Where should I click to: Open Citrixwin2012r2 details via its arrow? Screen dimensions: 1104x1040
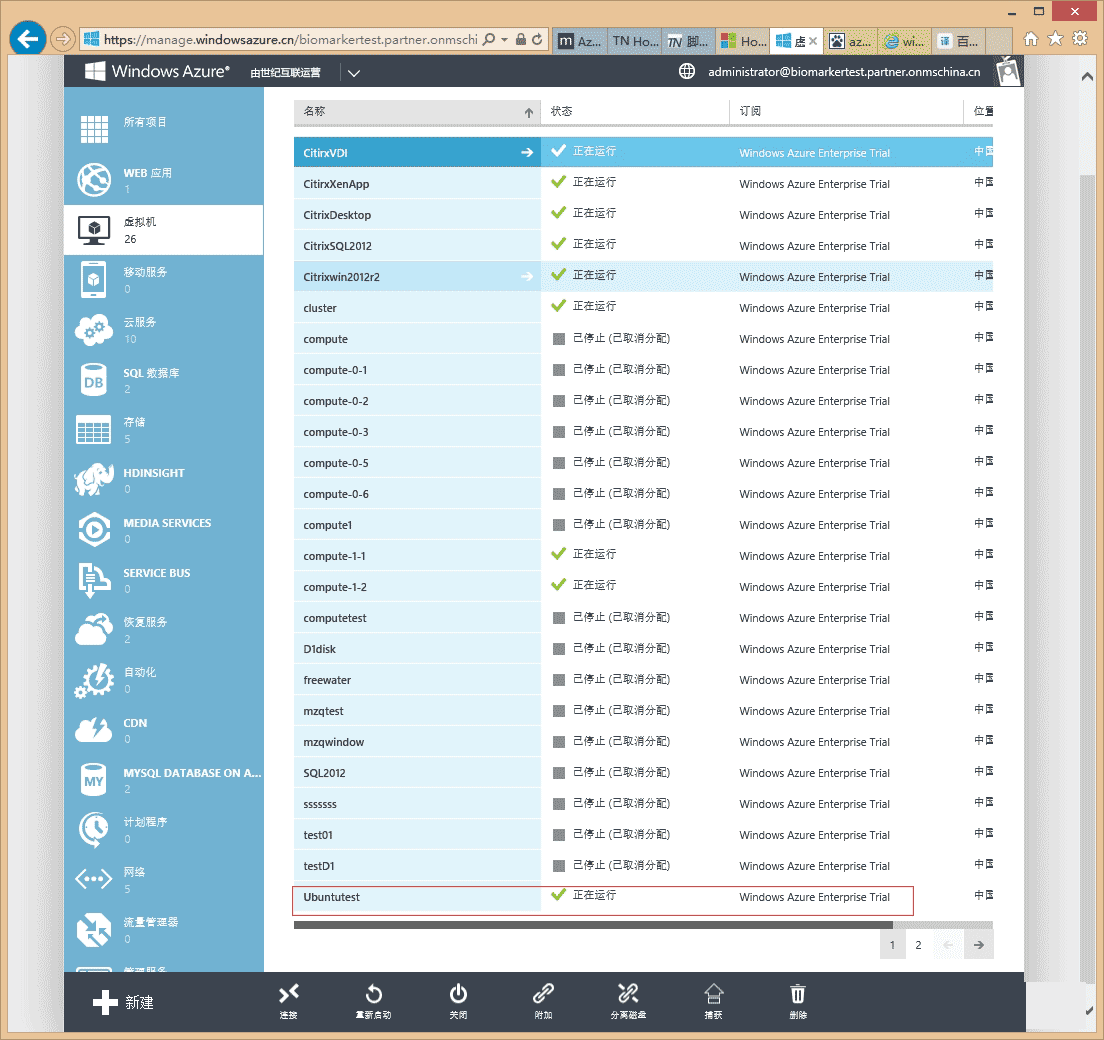pos(527,277)
